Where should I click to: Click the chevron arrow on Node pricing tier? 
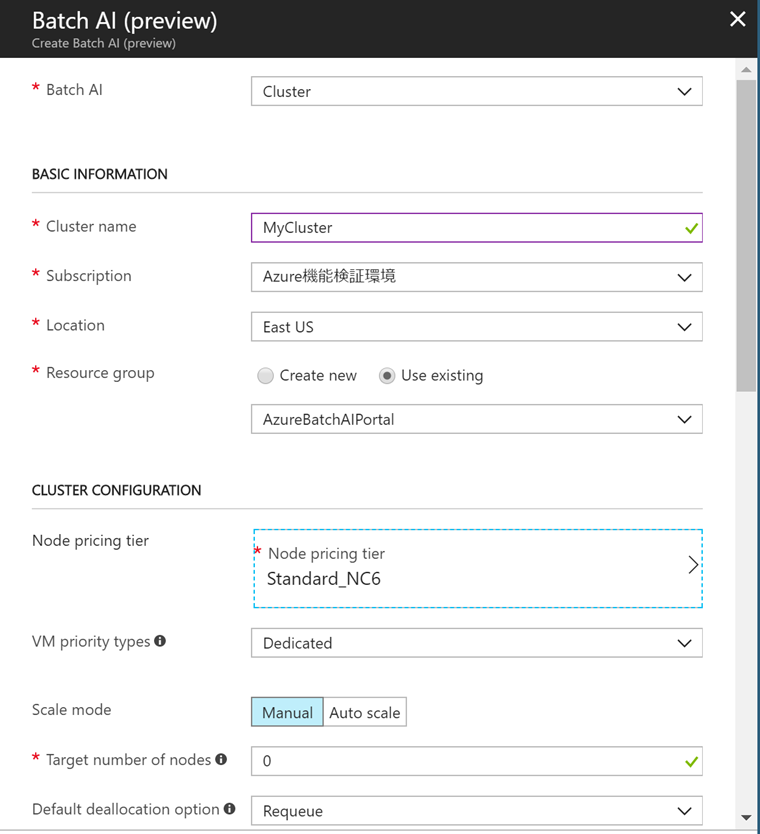pyautogui.click(x=692, y=564)
